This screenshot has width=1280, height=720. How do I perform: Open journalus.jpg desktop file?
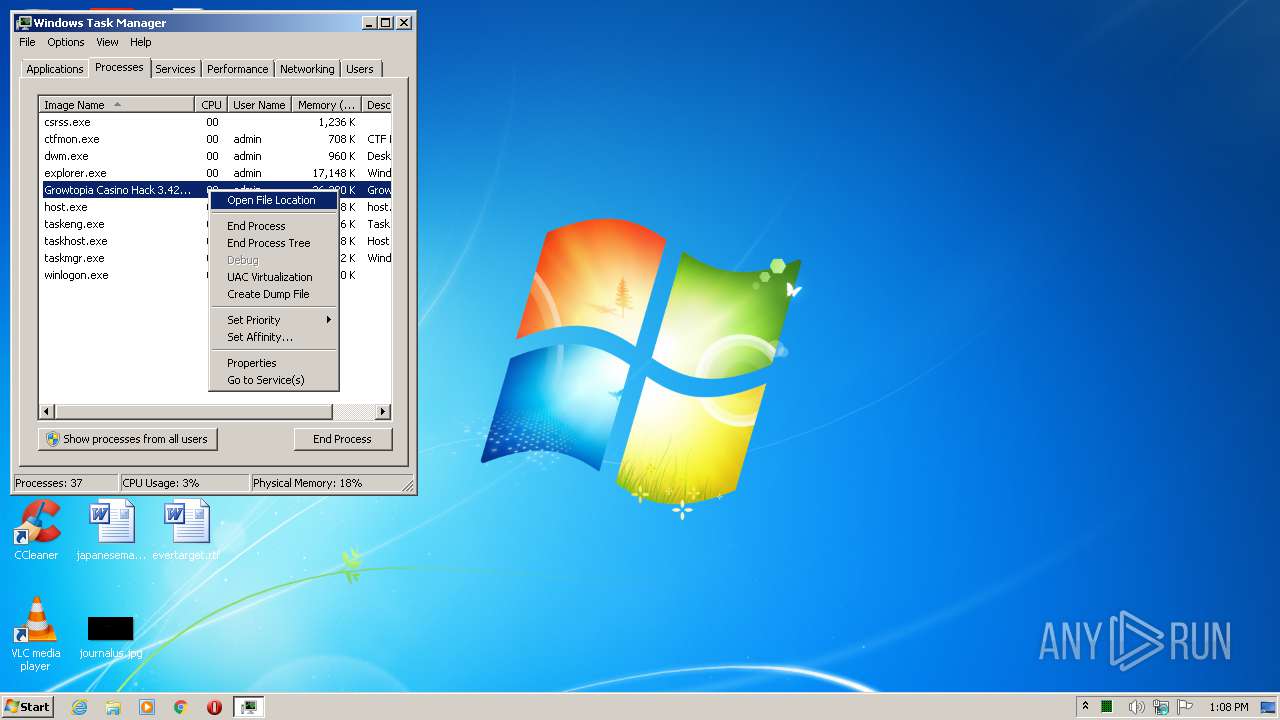coord(110,636)
